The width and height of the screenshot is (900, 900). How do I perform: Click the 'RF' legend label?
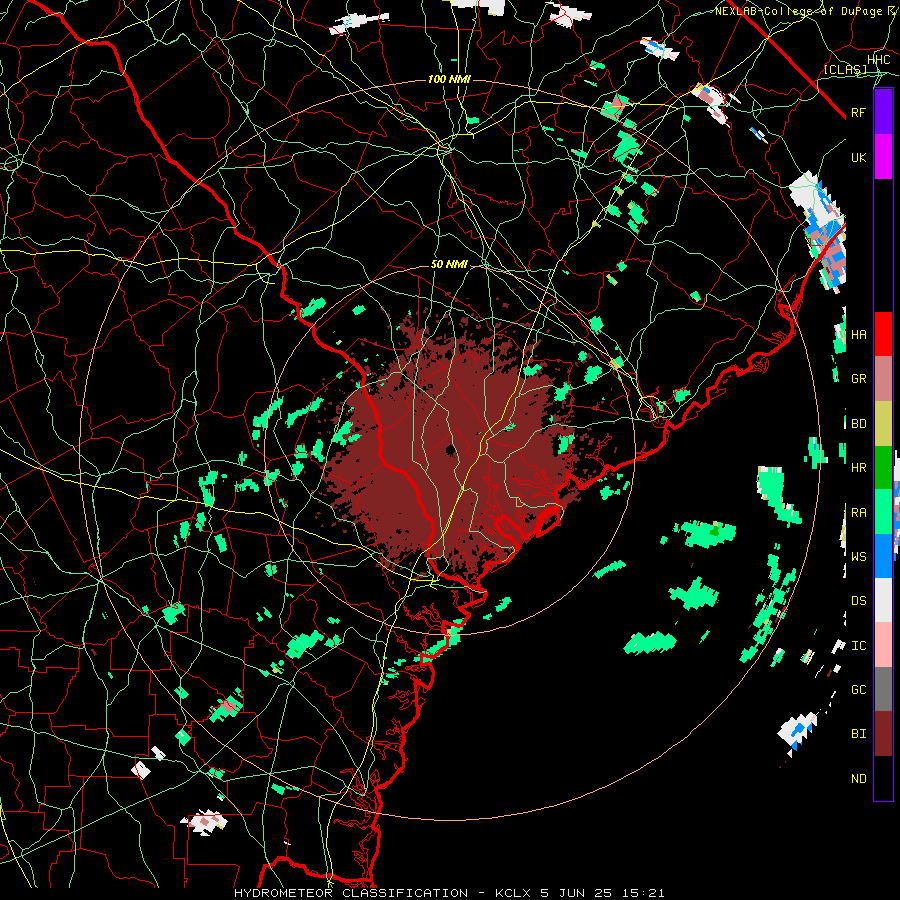[x=859, y=112]
